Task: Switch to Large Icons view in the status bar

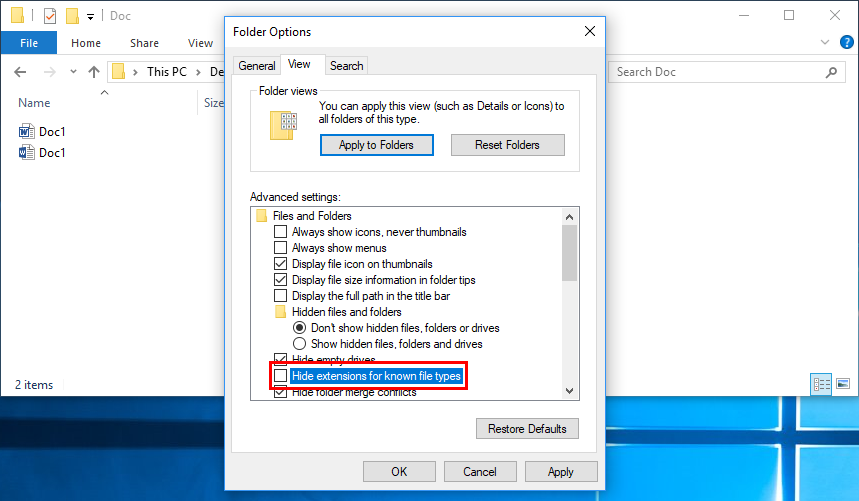Action: (842, 384)
